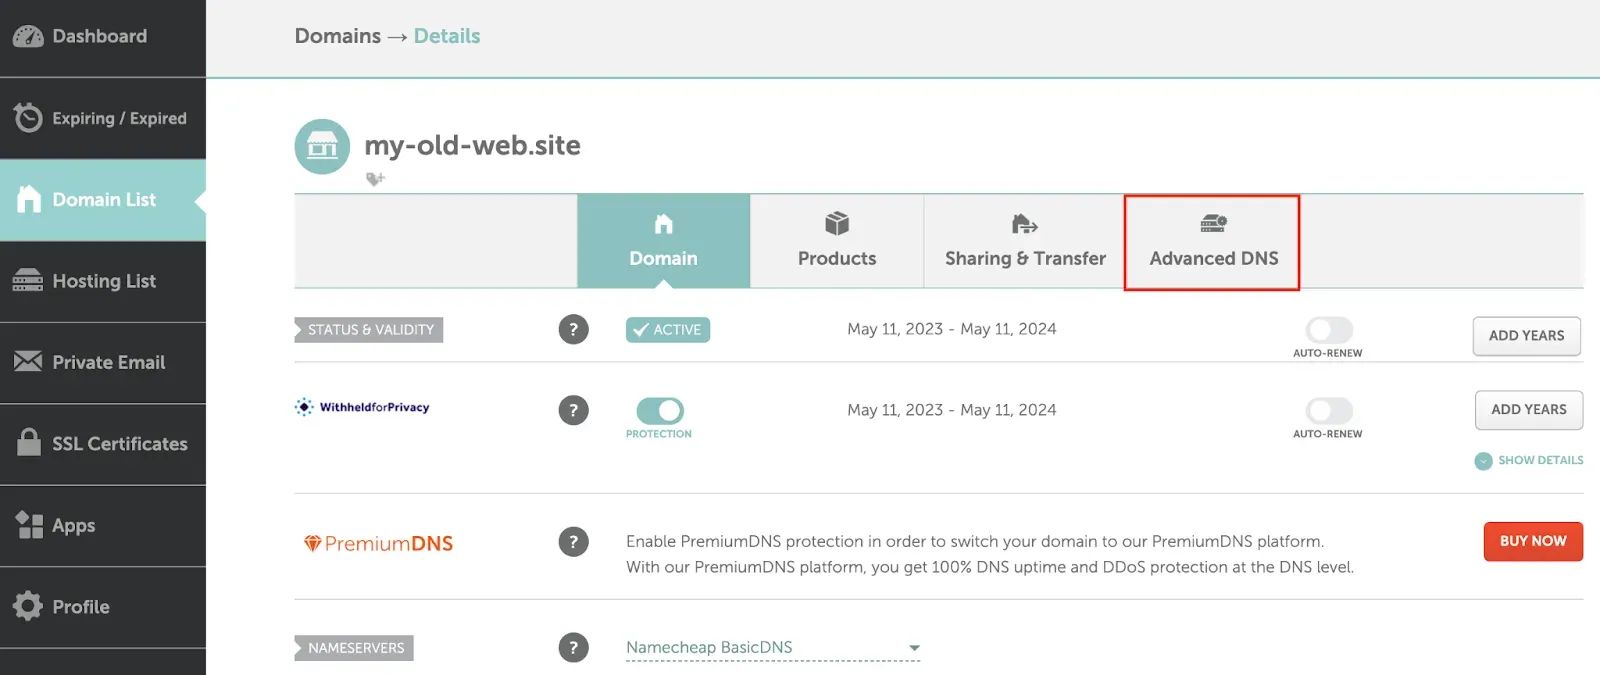Image resolution: width=1600 pixels, height=675 pixels.
Task: Toggle auto-renew next to domain privacy
Action: click(x=1328, y=410)
